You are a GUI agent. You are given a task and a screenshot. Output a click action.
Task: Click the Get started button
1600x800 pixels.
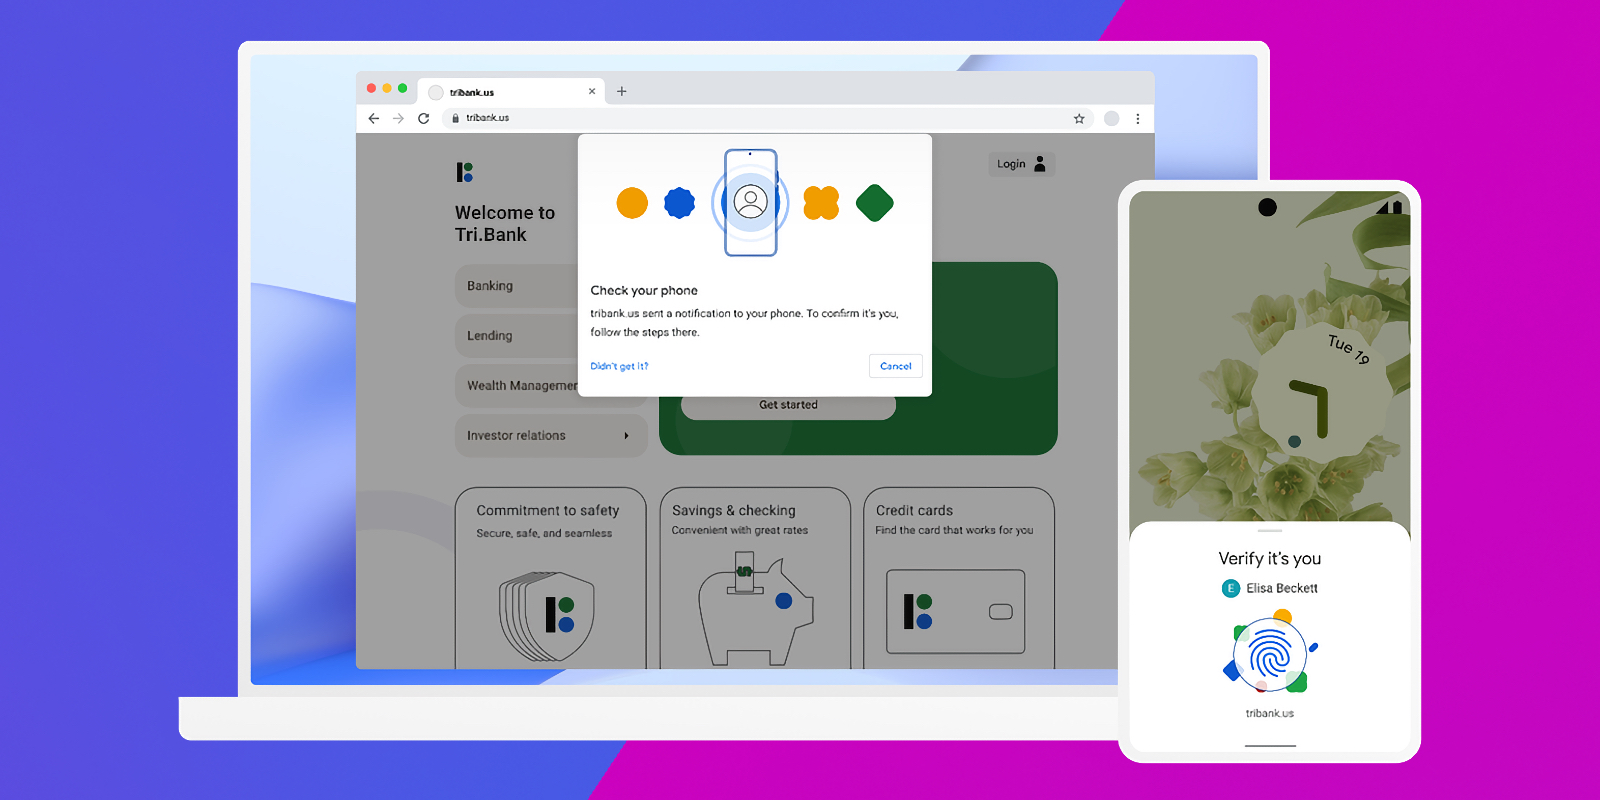(x=788, y=406)
